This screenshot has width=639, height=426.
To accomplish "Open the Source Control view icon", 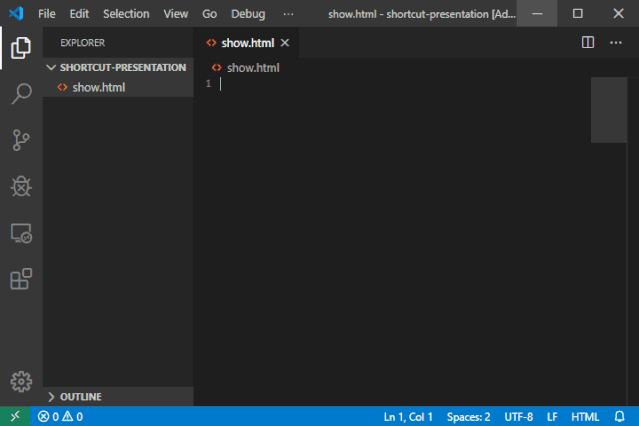I will pyautogui.click(x=21, y=140).
